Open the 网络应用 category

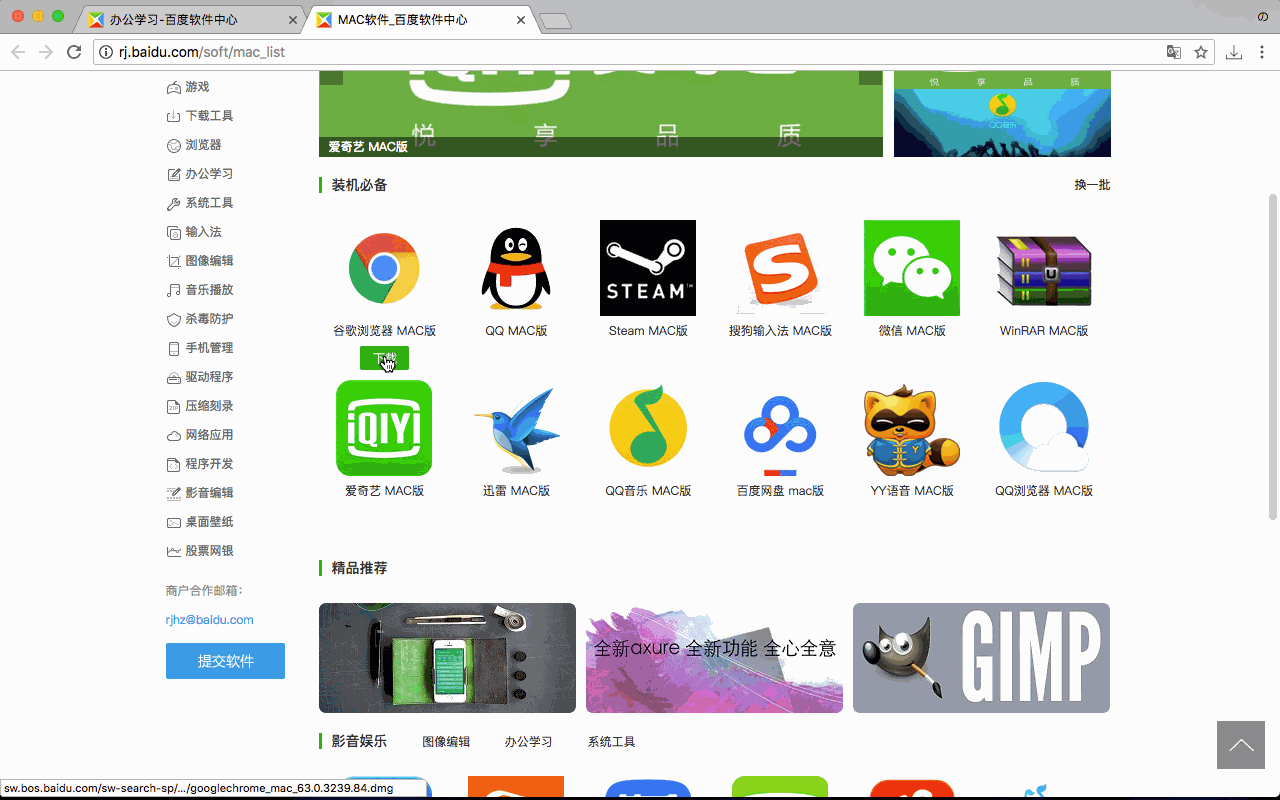200,435
